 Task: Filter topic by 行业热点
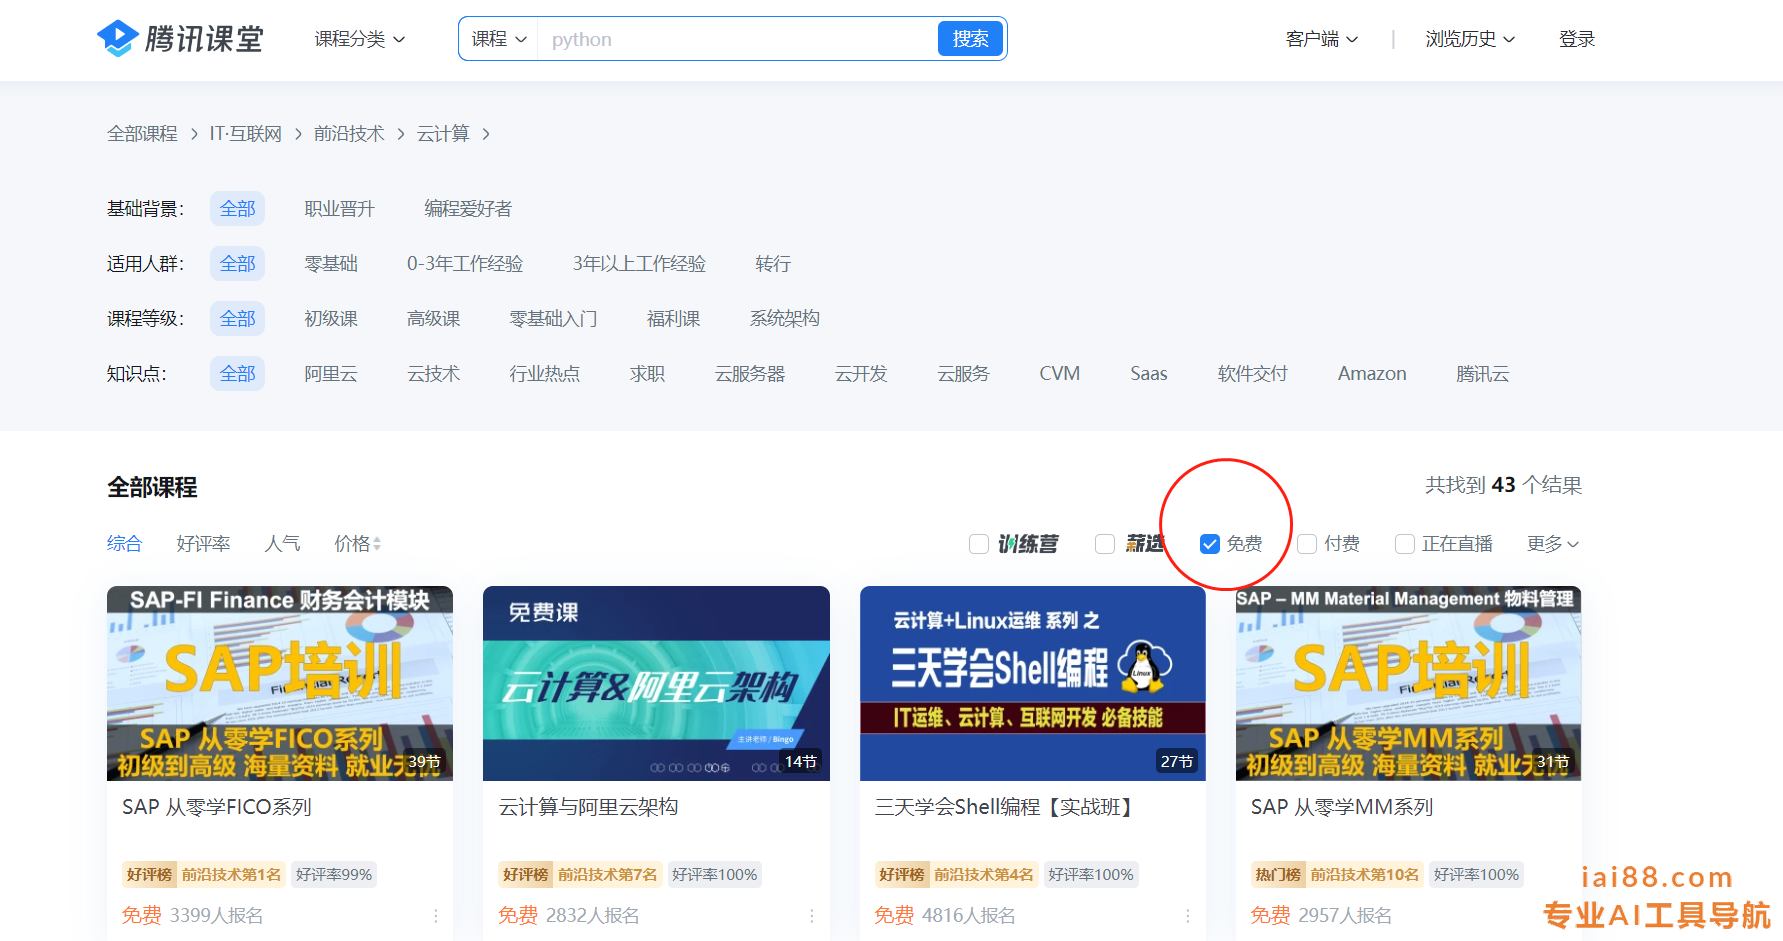pyautogui.click(x=544, y=374)
